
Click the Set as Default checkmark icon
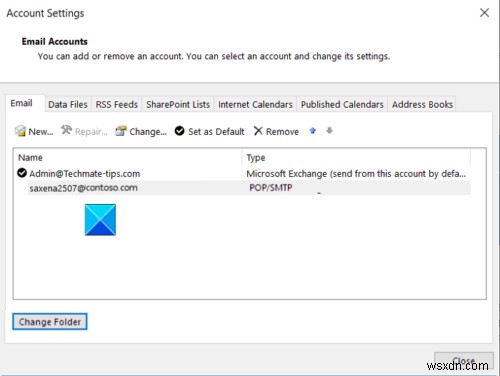[x=179, y=131]
